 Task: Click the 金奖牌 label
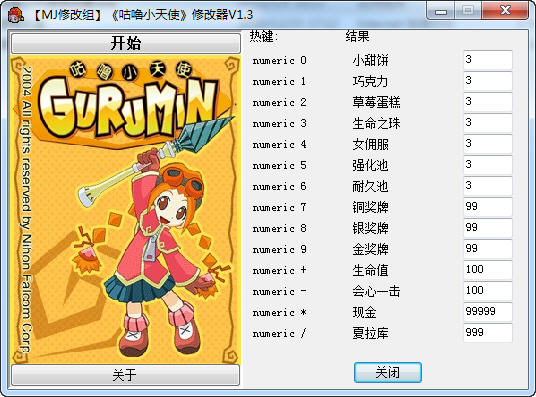coord(371,250)
